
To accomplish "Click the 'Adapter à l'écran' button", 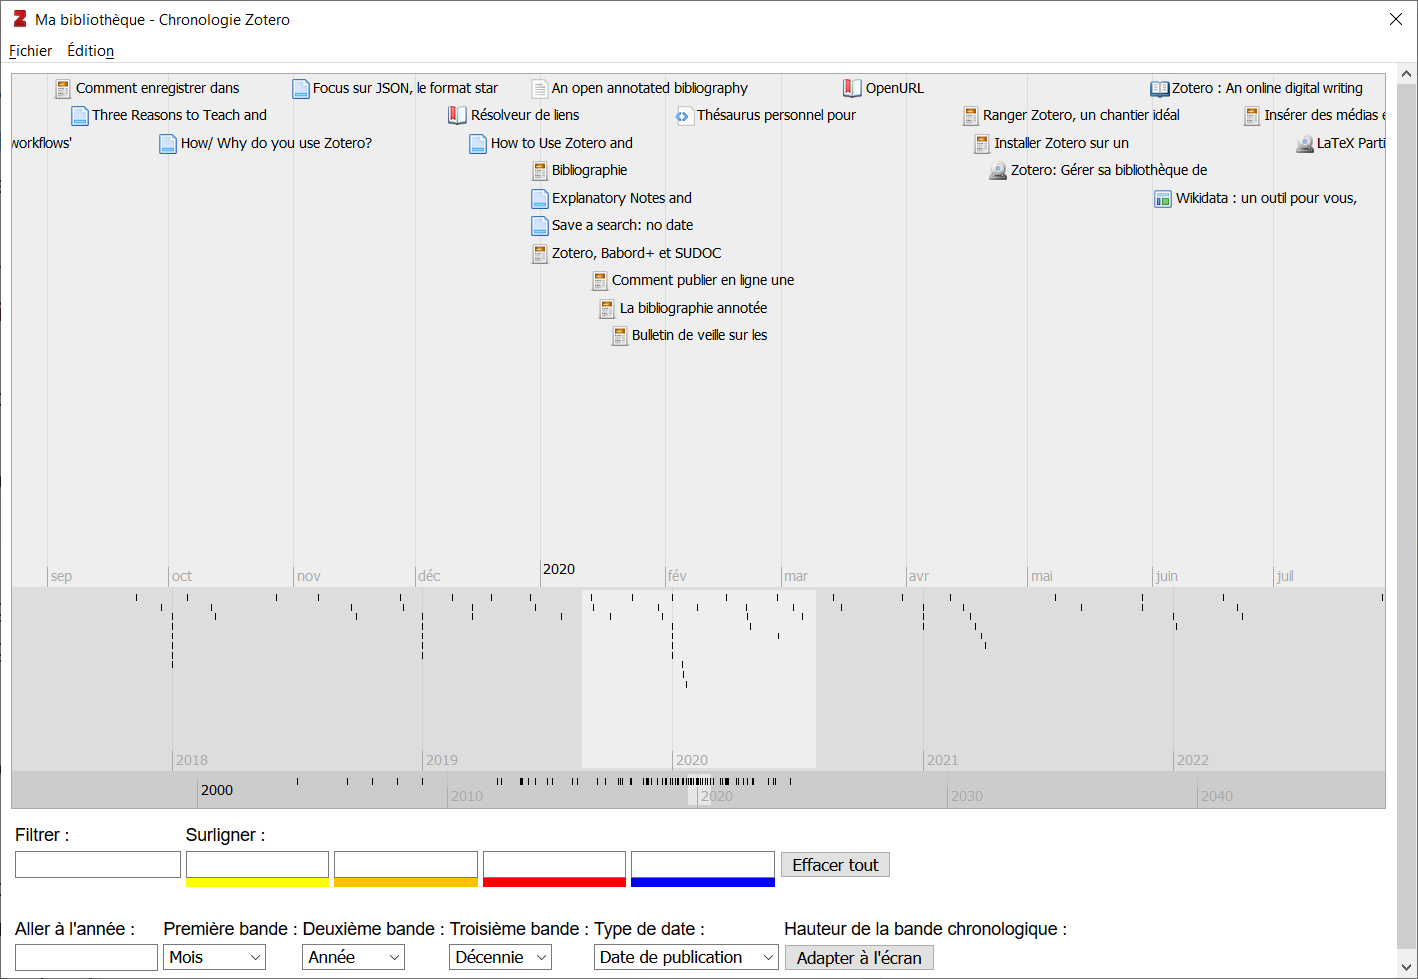I will click(x=859, y=958).
